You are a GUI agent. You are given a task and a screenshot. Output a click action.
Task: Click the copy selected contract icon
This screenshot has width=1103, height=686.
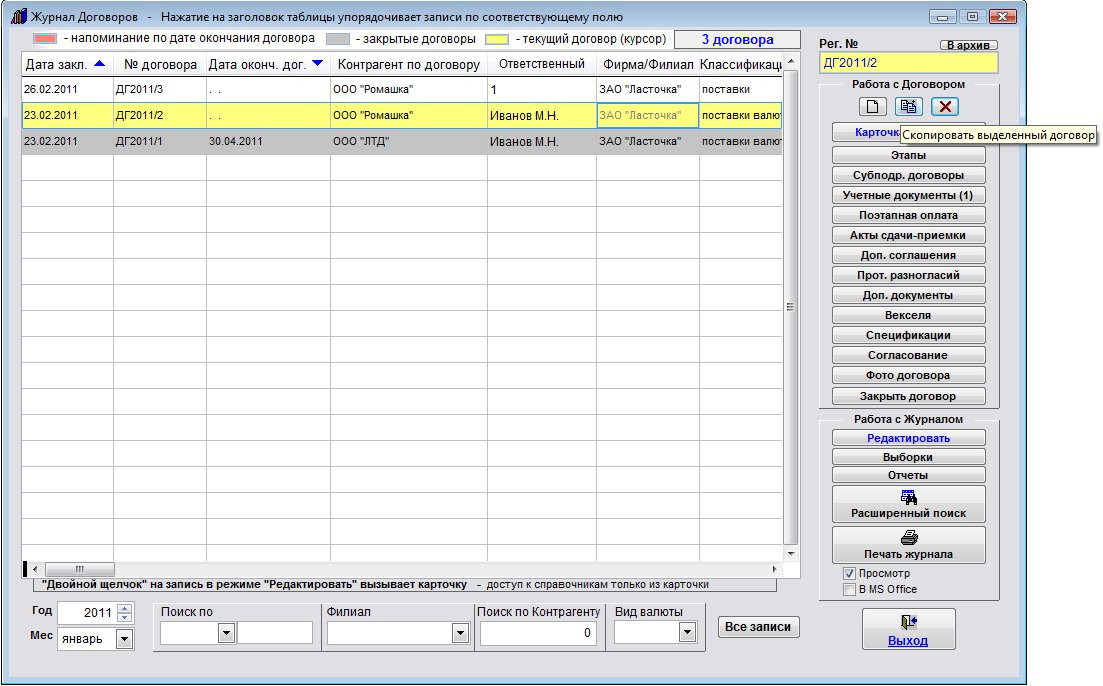pyautogui.click(x=909, y=107)
